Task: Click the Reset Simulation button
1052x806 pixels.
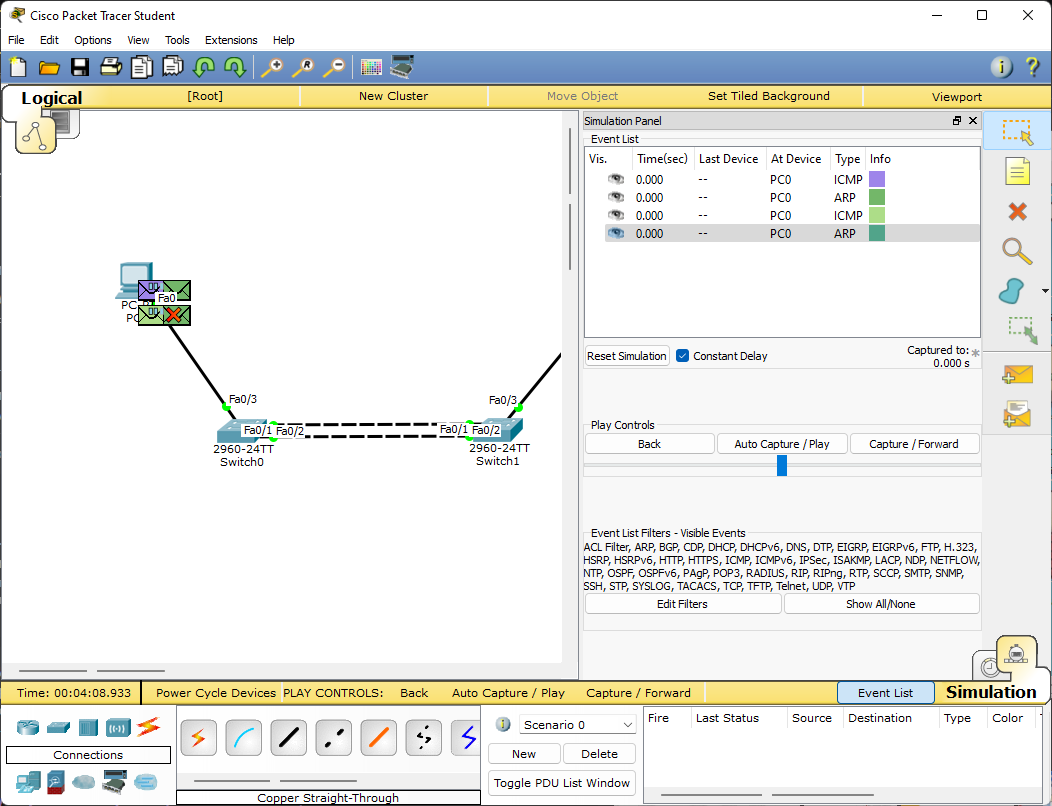Action: [627, 356]
